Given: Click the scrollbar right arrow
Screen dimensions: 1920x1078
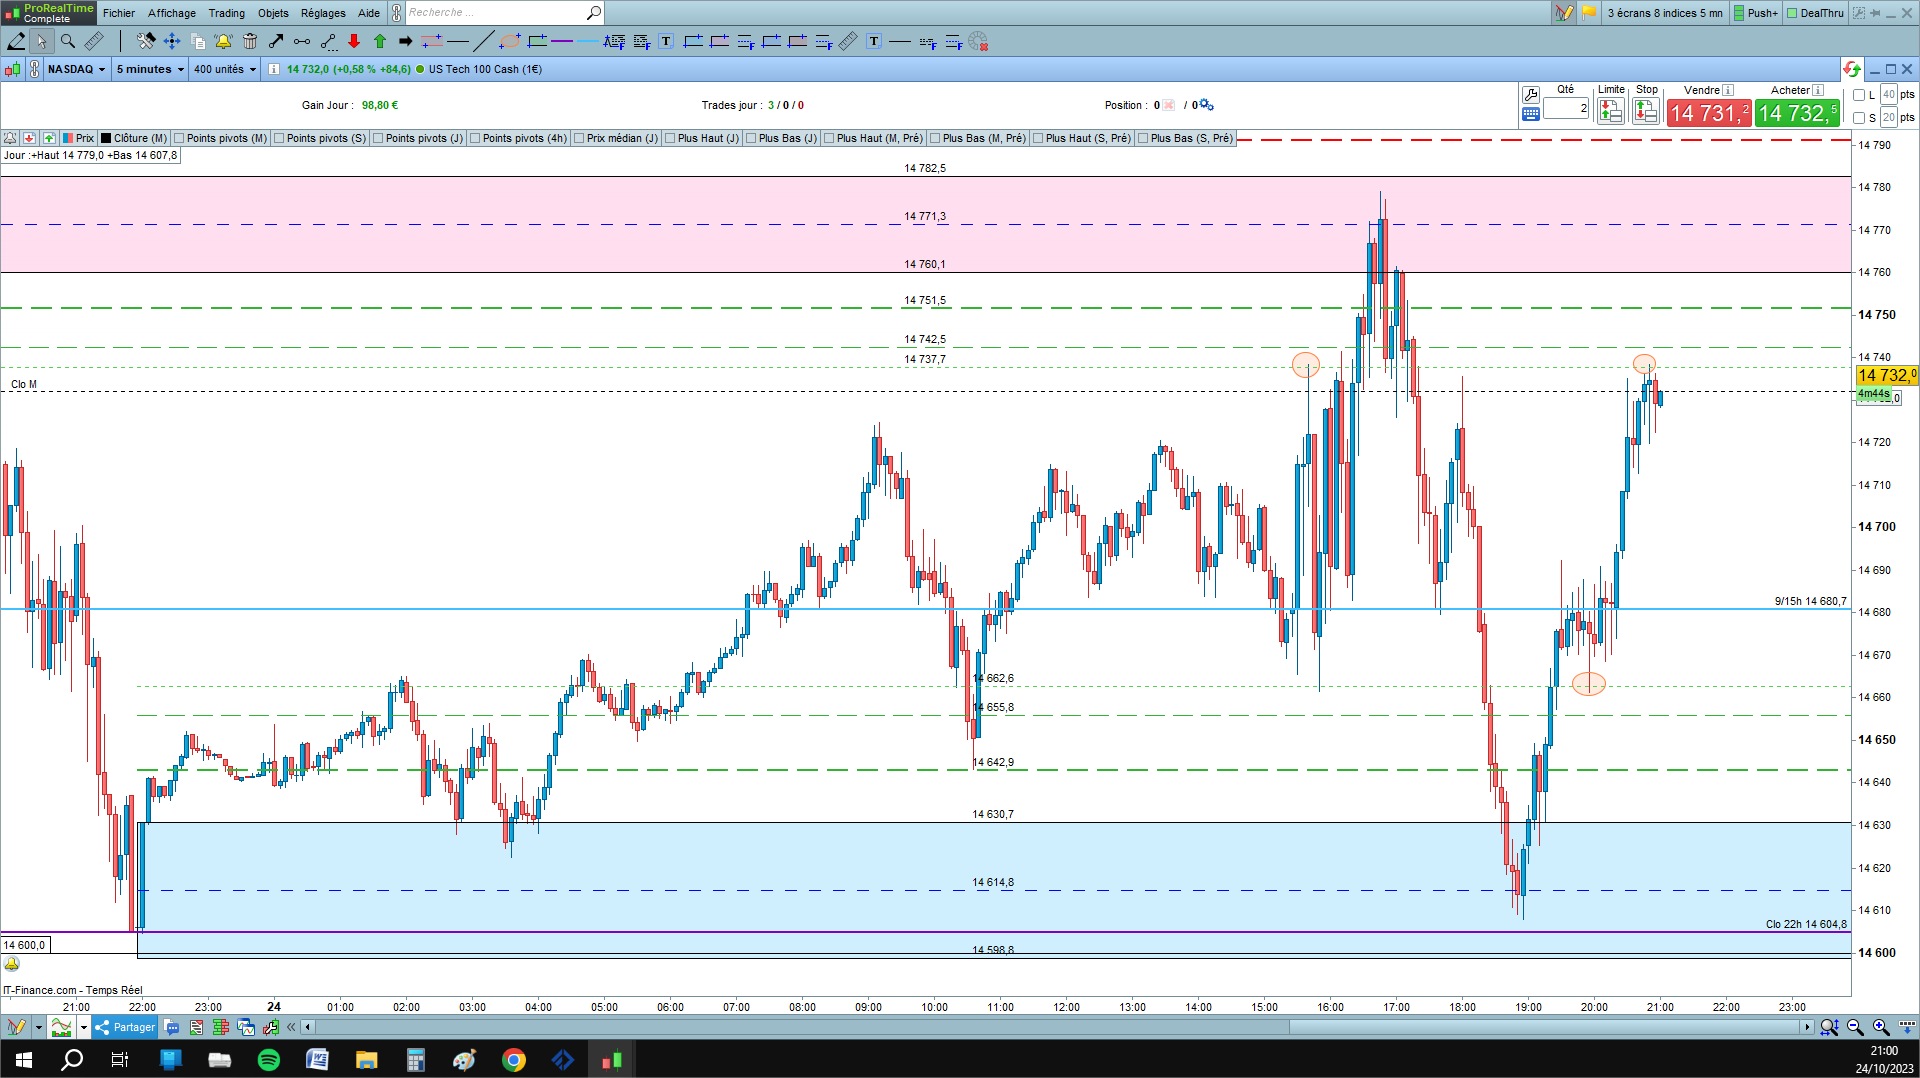Looking at the screenshot, I should pos(1807,1027).
